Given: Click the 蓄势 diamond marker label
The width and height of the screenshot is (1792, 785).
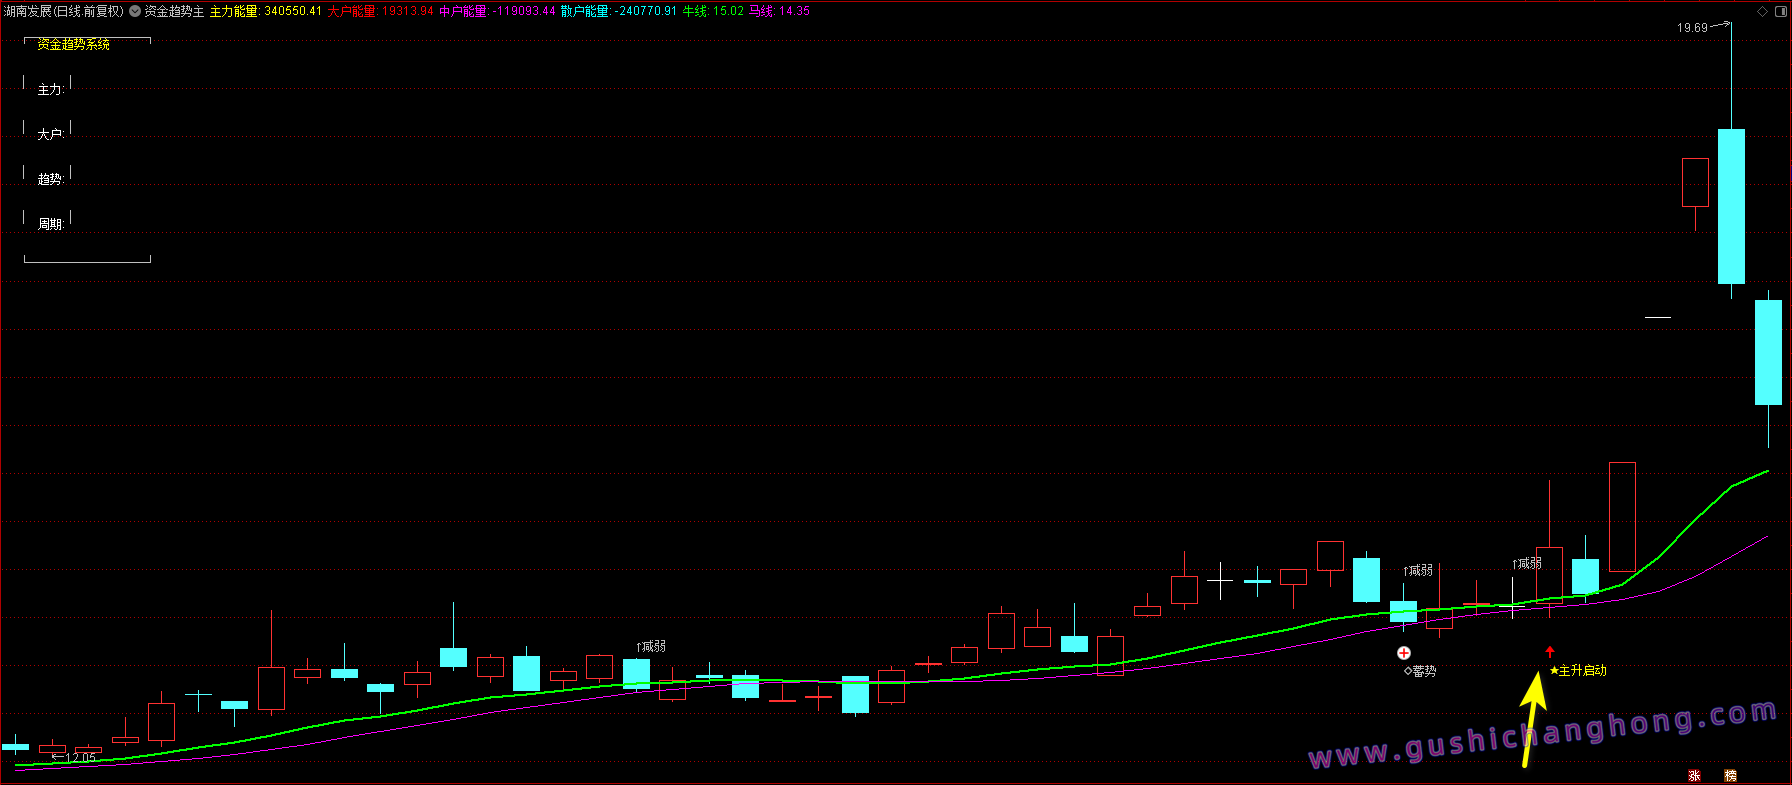Looking at the screenshot, I should coord(1420,671).
